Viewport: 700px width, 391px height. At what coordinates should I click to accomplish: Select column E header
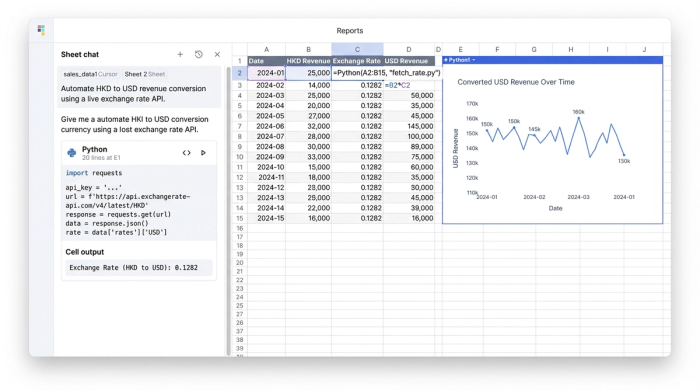[x=460, y=50]
